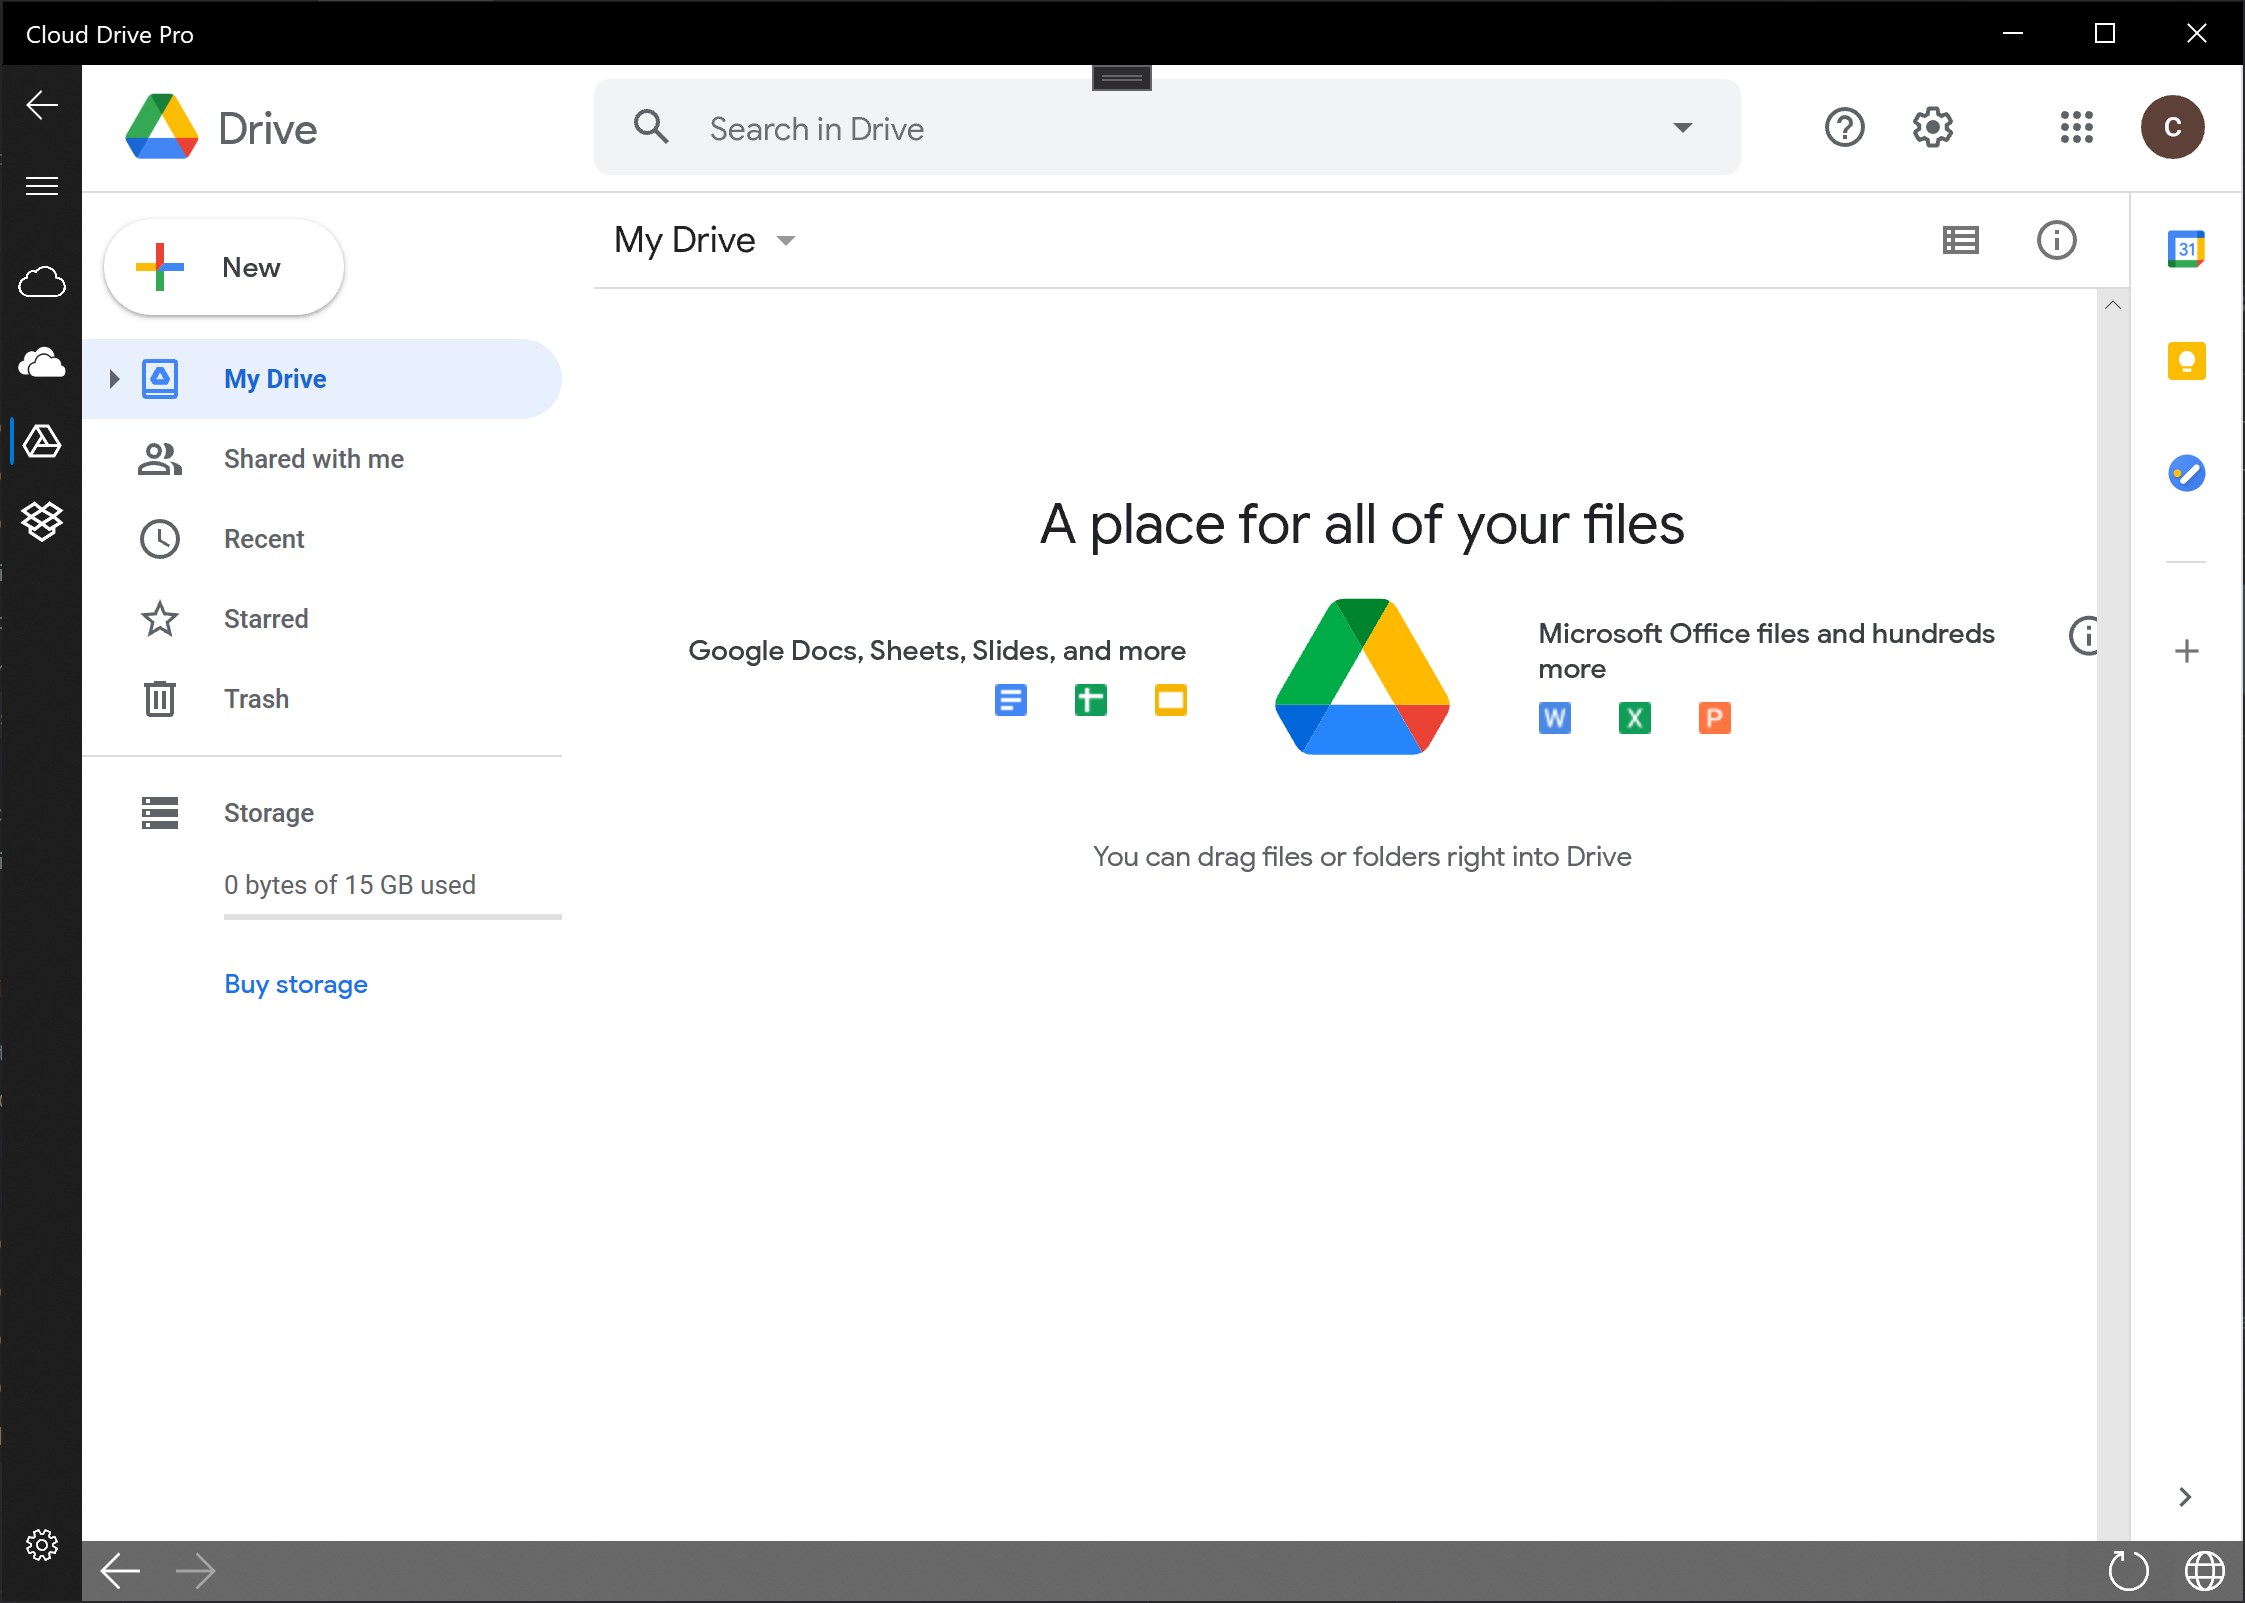Click the New button
2245x1603 pixels.
pyautogui.click(x=224, y=267)
